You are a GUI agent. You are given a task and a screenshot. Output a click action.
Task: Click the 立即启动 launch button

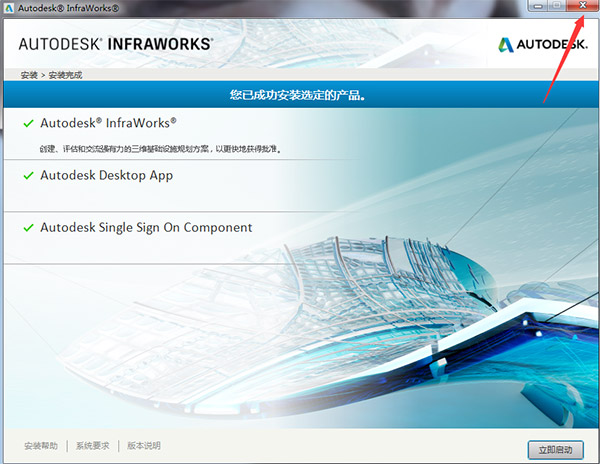[556, 450]
